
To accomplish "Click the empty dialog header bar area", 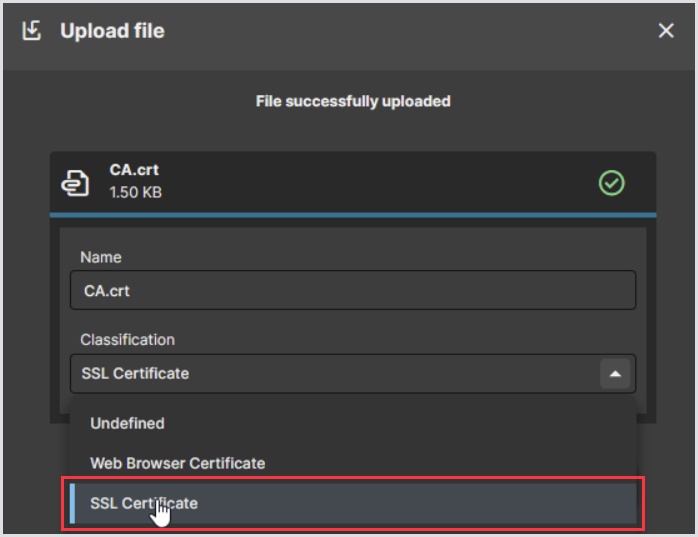I will [x=400, y=31].
